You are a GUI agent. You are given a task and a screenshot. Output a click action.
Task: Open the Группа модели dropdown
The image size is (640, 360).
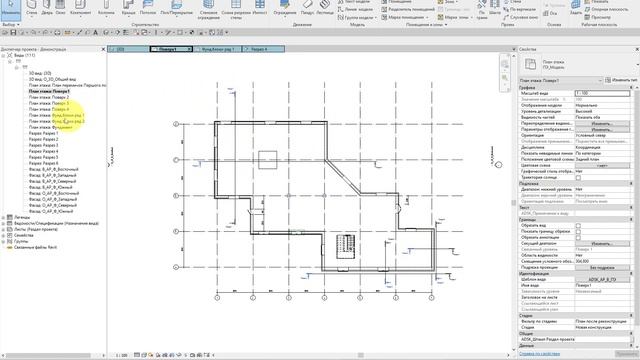click(x=358, y=18)
